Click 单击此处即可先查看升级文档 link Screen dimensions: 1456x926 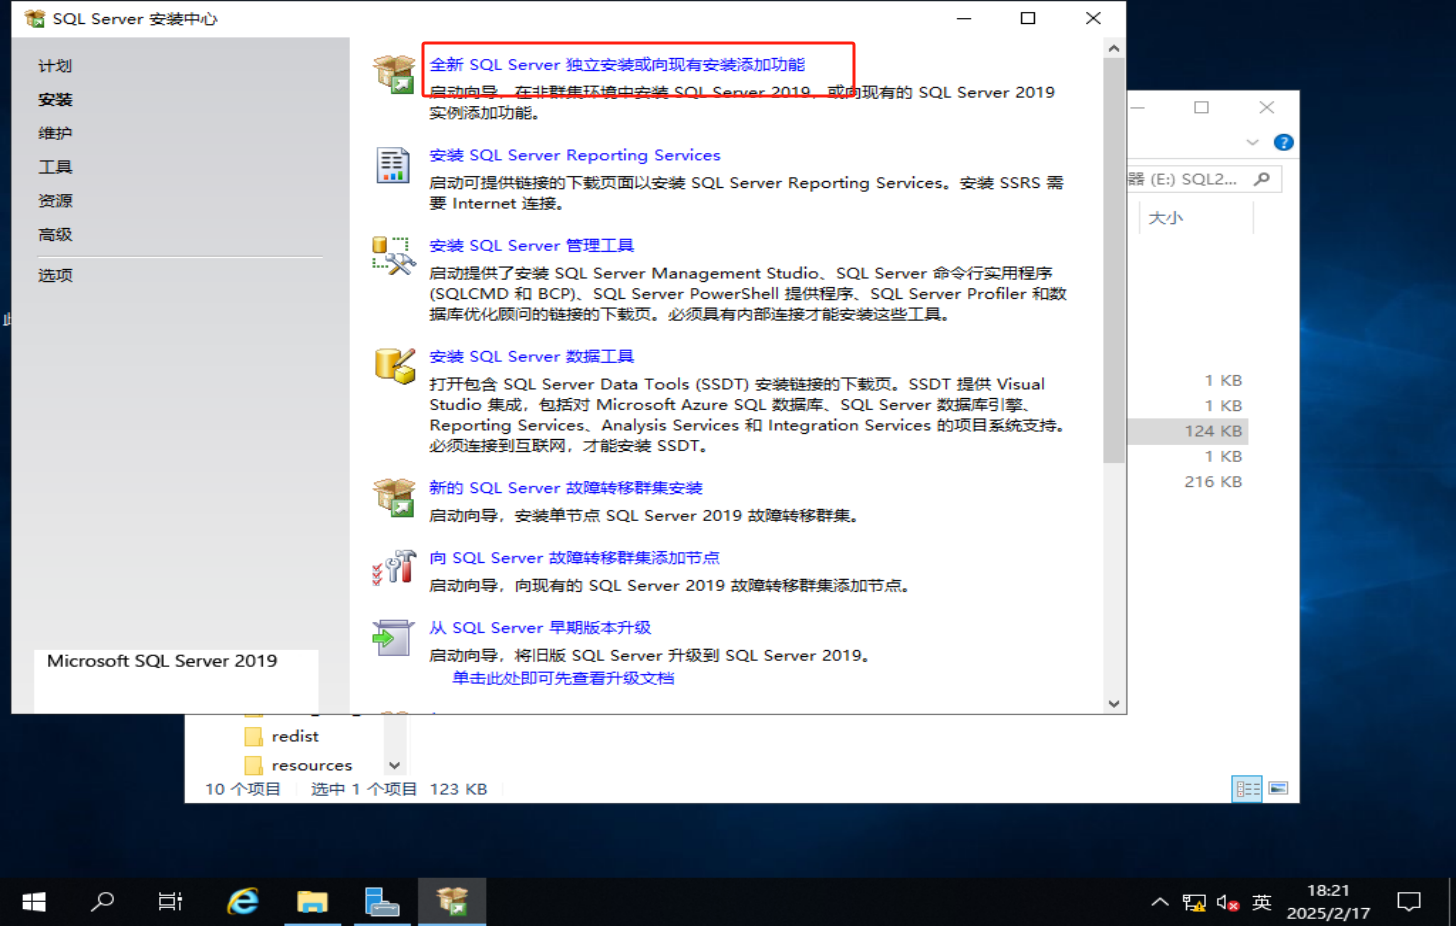[565, 678]
